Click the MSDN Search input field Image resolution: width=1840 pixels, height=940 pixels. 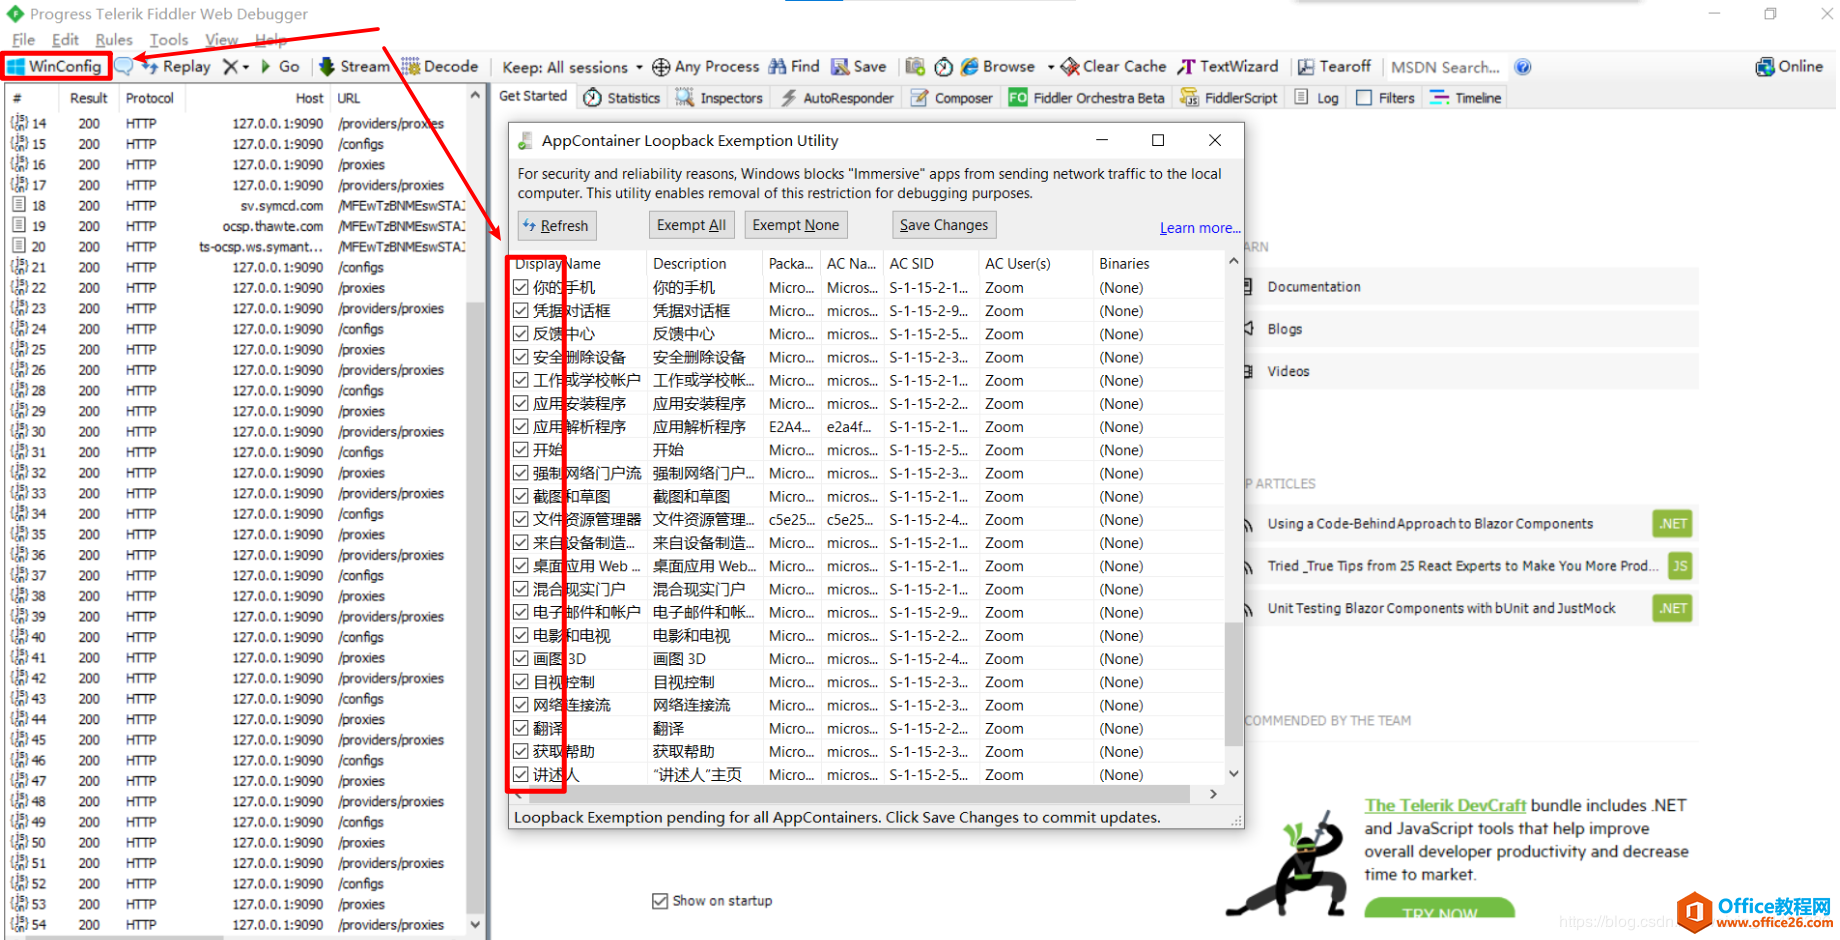pos(1445,67)
